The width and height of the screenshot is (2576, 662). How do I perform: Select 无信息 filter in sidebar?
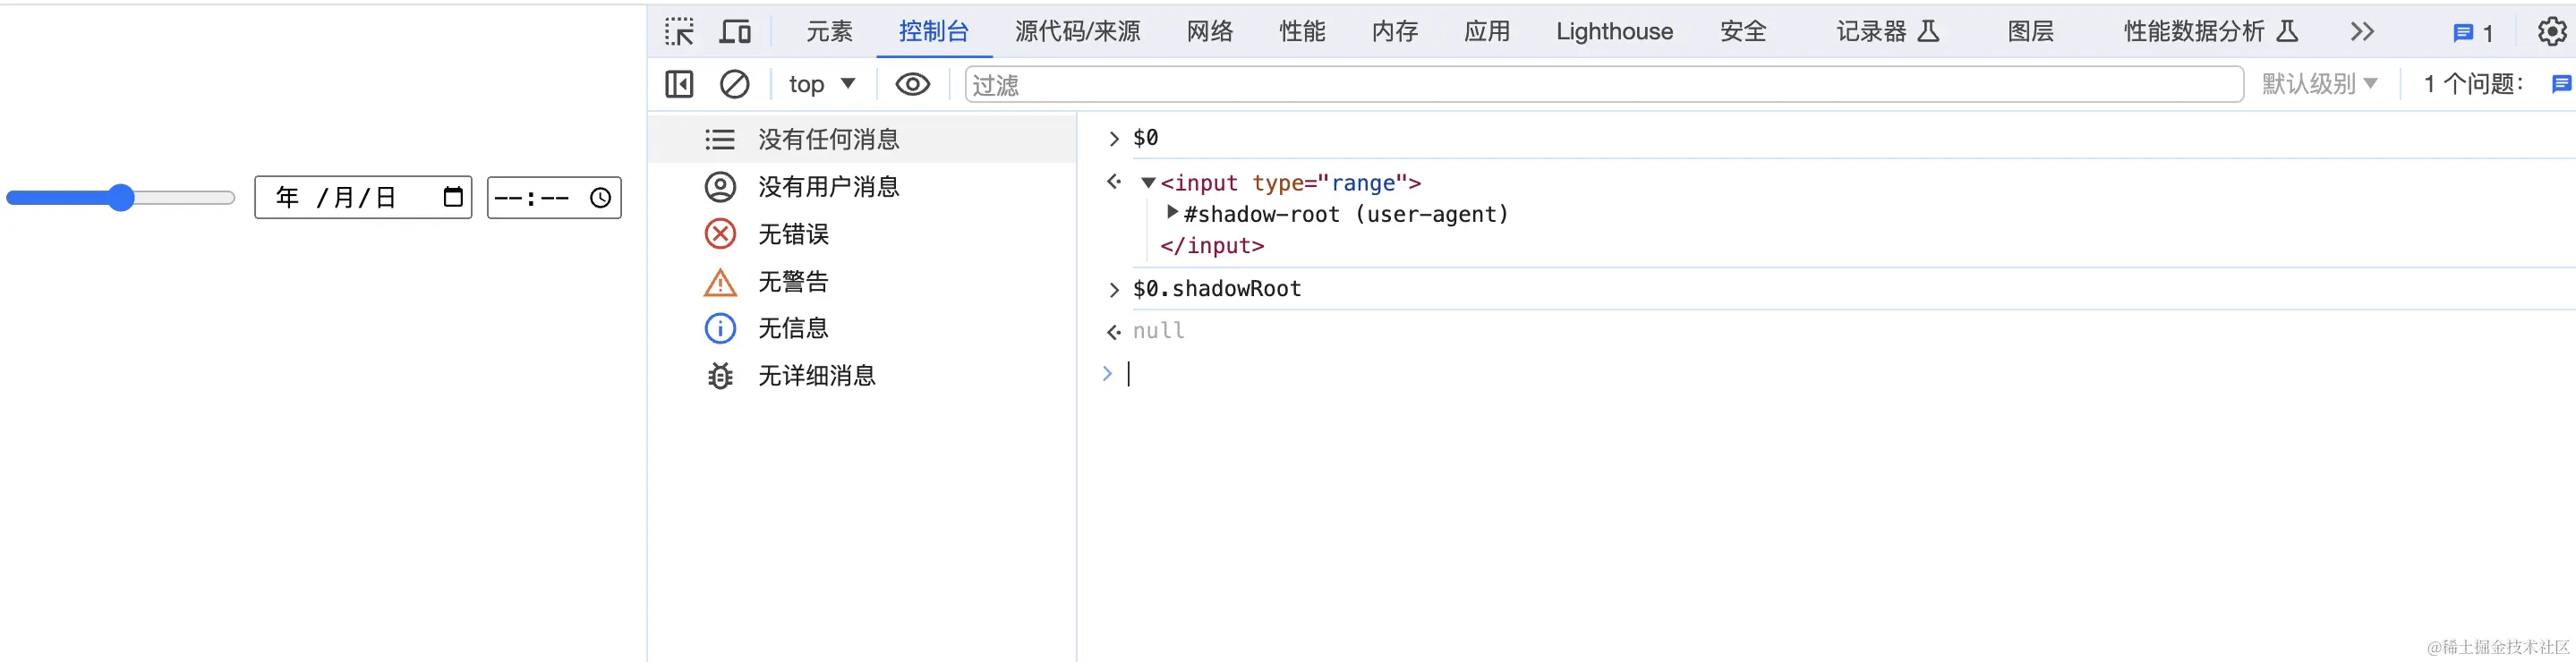coord(862,328)
